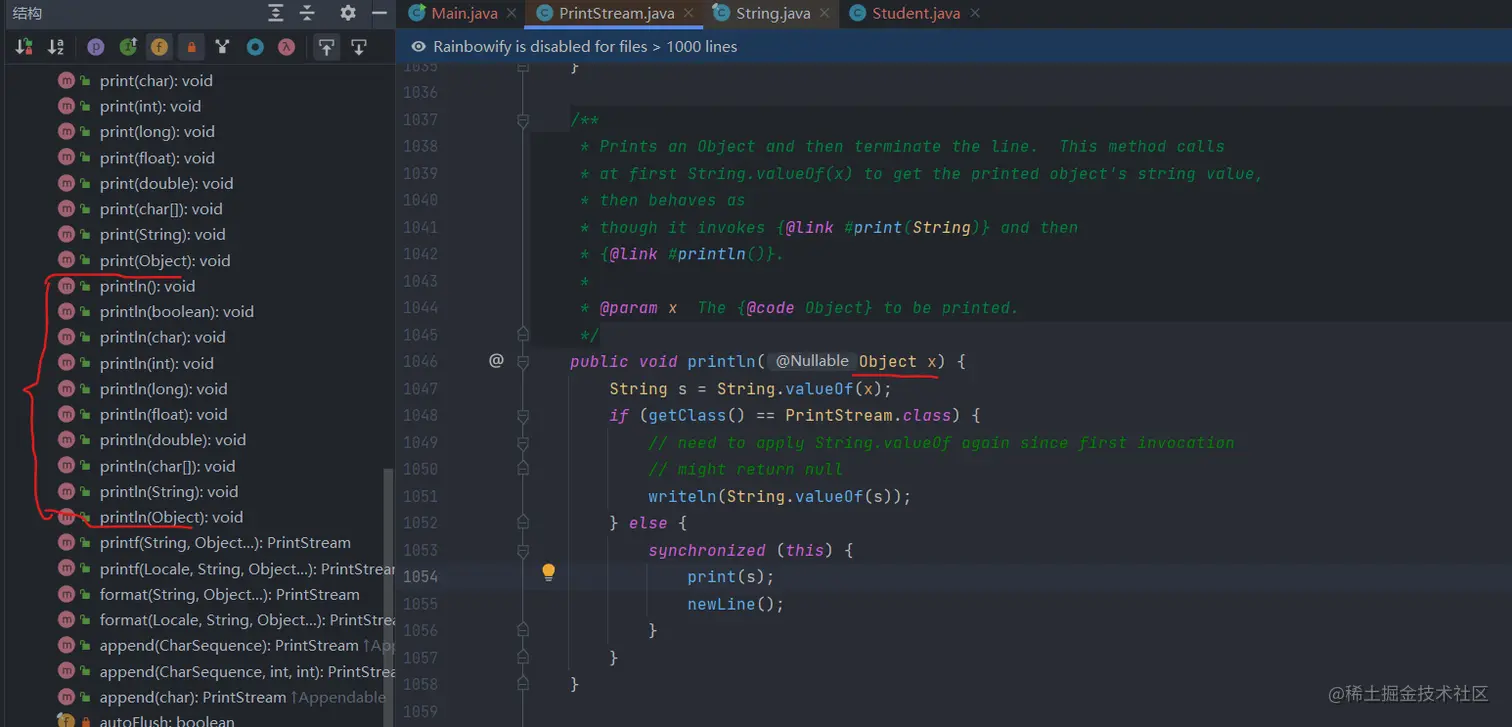The width and height of the screenshot is (1512, 727).
Task: Toggle Show Anonymous Classes blue circle icon
Action: pos(255,47)
